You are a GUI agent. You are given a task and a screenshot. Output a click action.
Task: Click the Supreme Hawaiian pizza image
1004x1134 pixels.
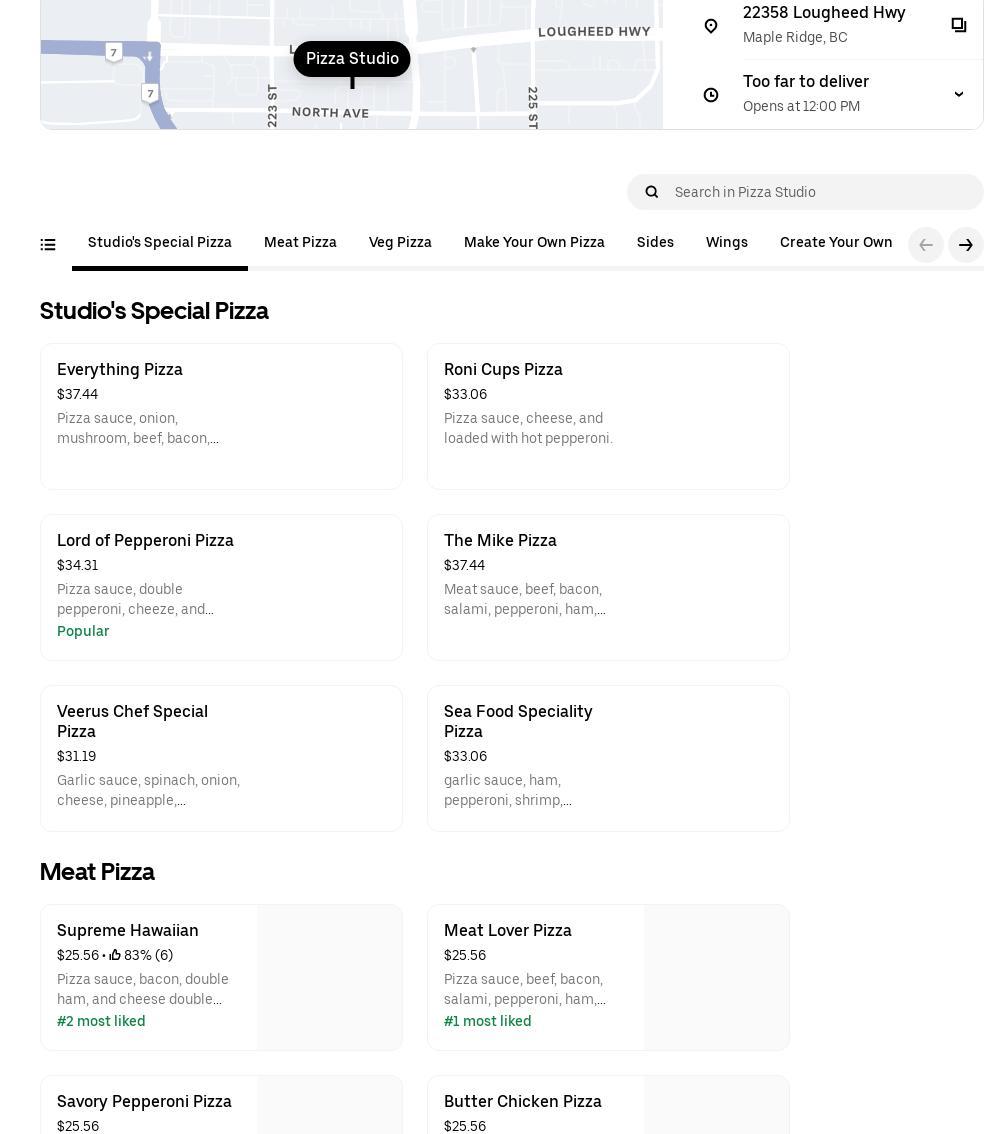(x=329, y=977)
